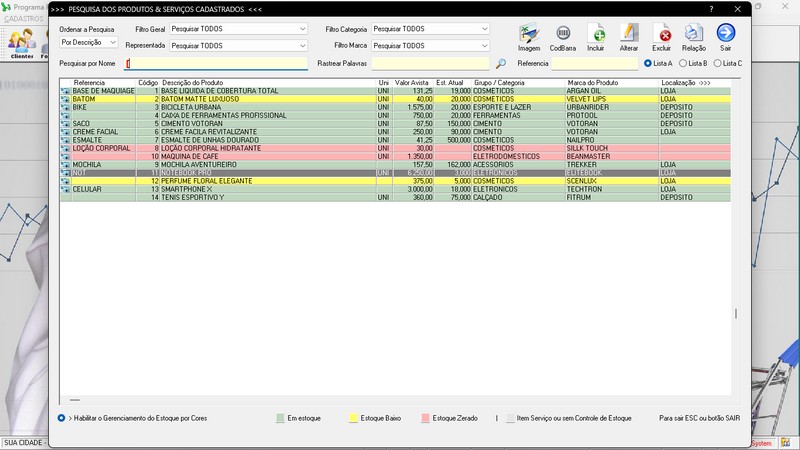800x450 pixels.
Task: Open the Representada dropdown
Action: coord(238,45)
